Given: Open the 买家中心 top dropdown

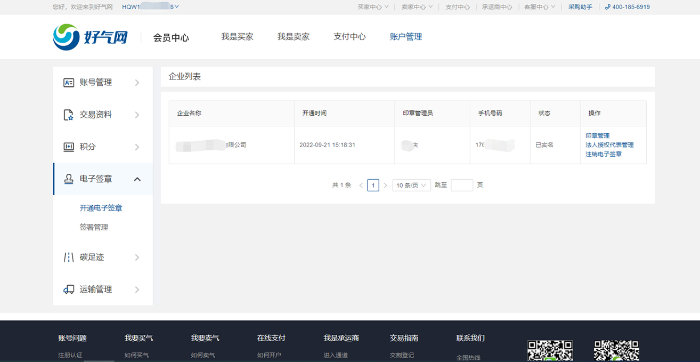Looking at the screenshot, I should click(x=373, y=7).
